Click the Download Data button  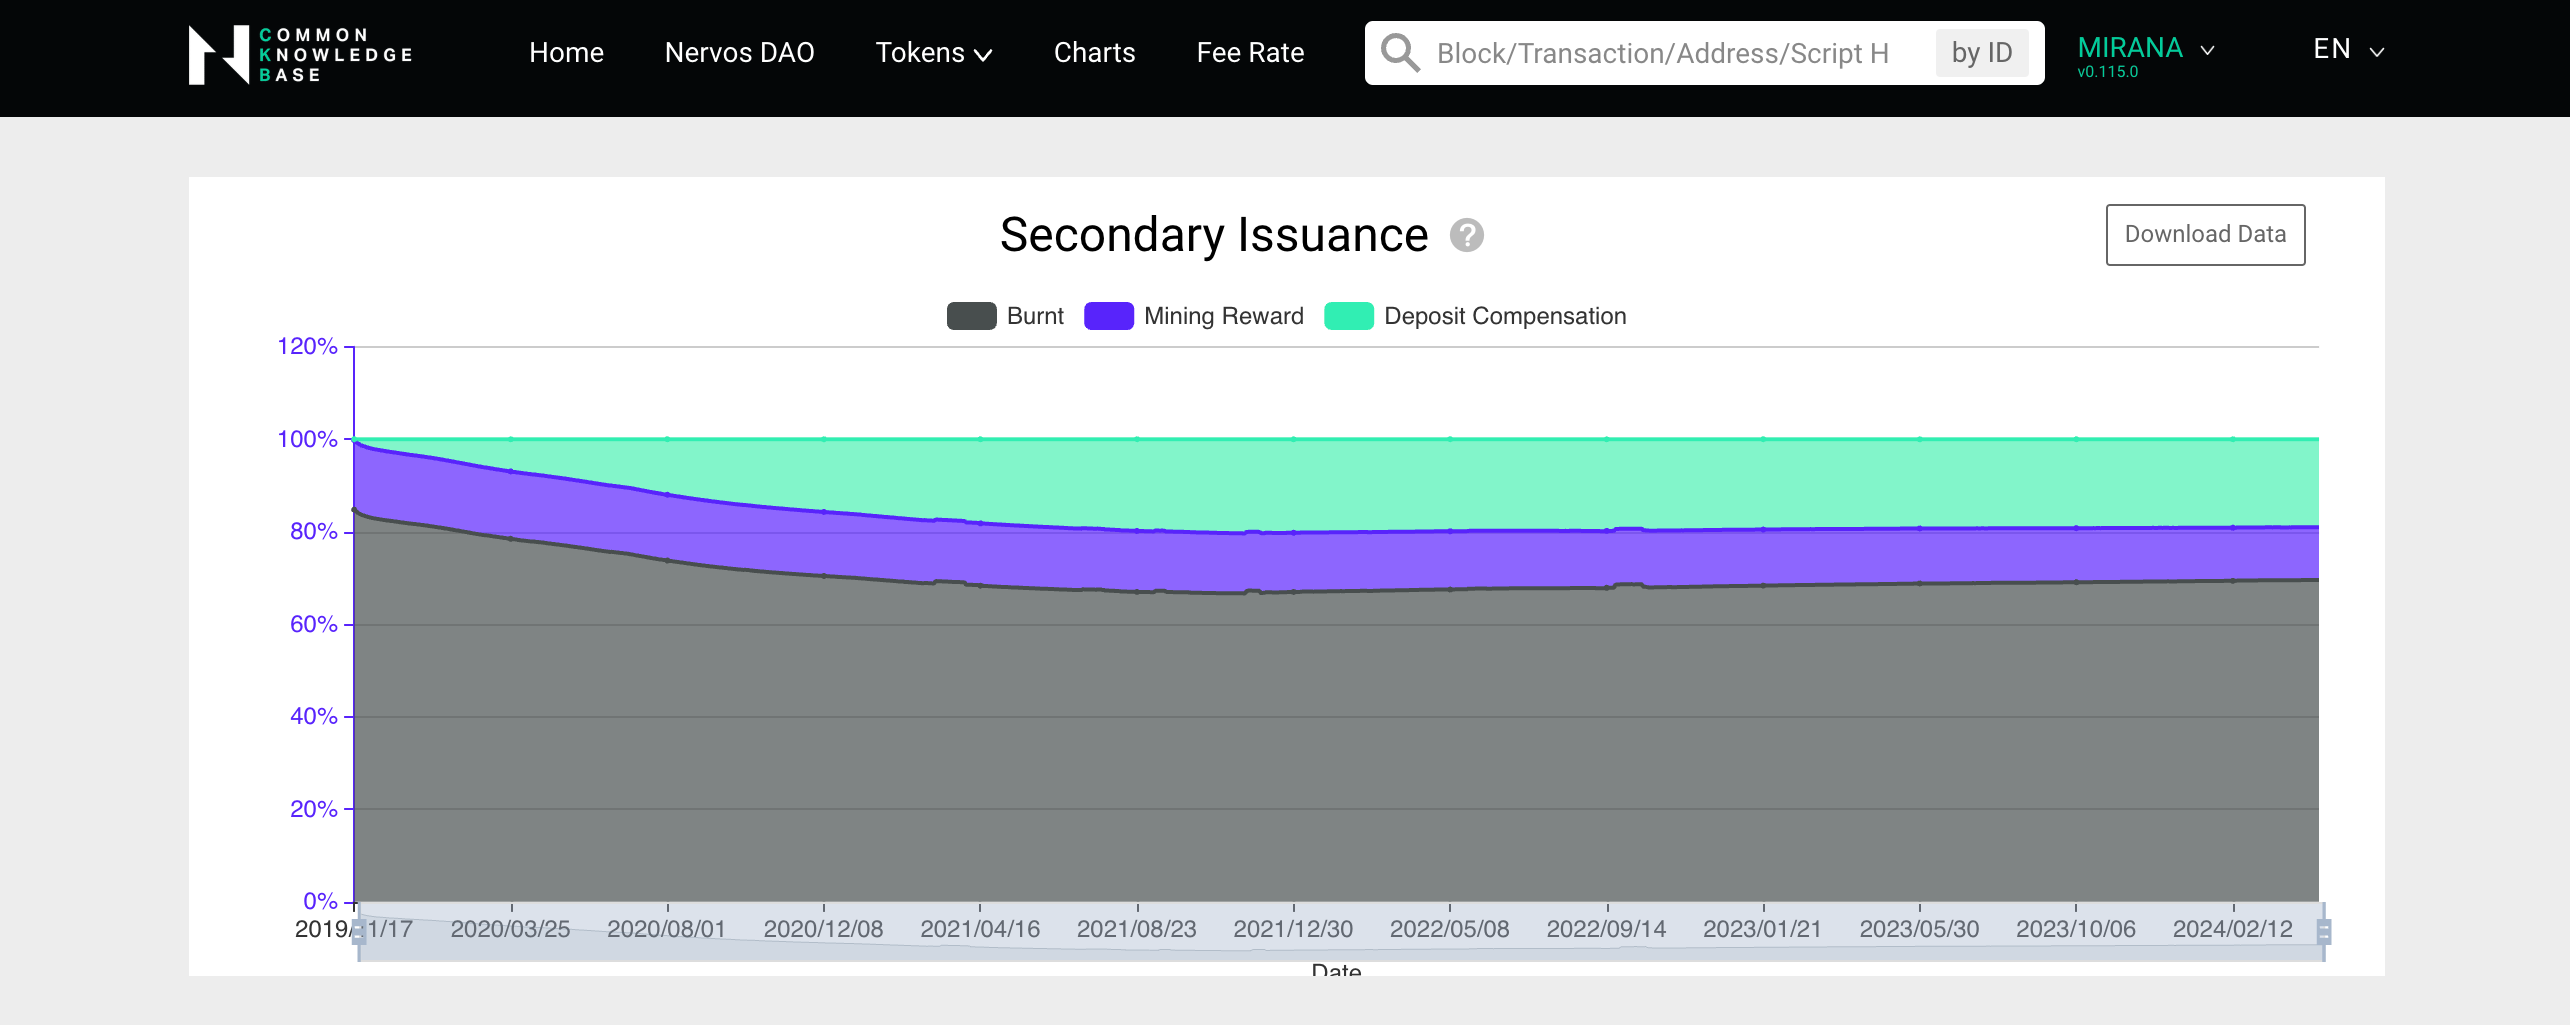click(x=2205, y=234)
